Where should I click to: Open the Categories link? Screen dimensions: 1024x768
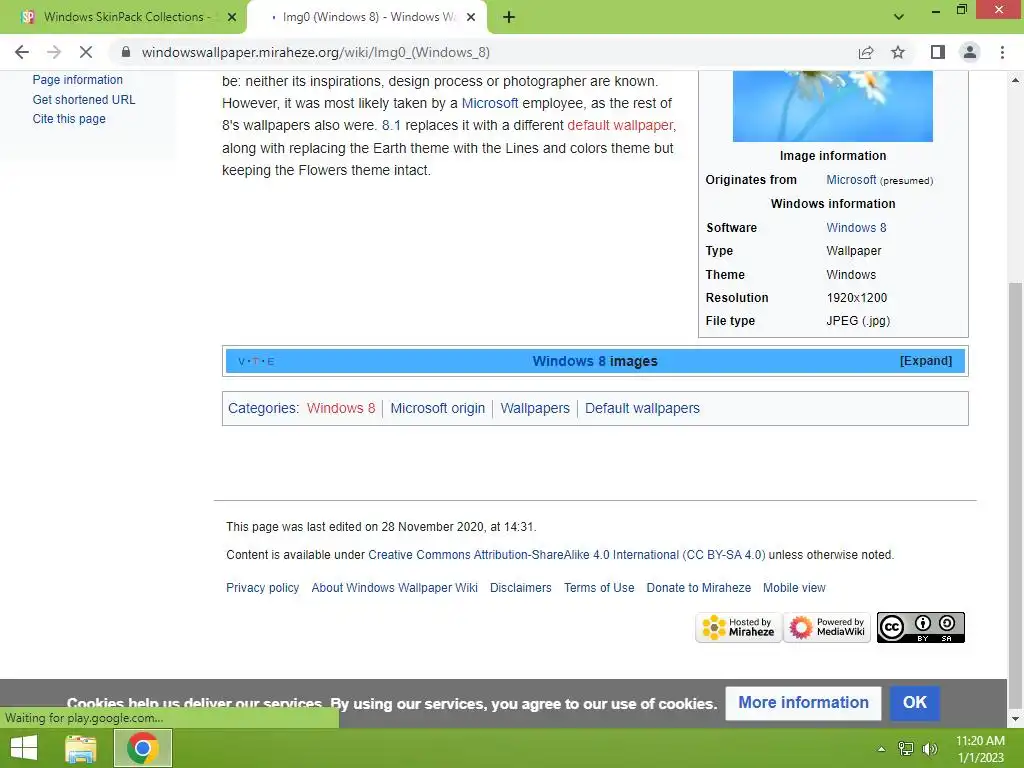coord(261,408)
